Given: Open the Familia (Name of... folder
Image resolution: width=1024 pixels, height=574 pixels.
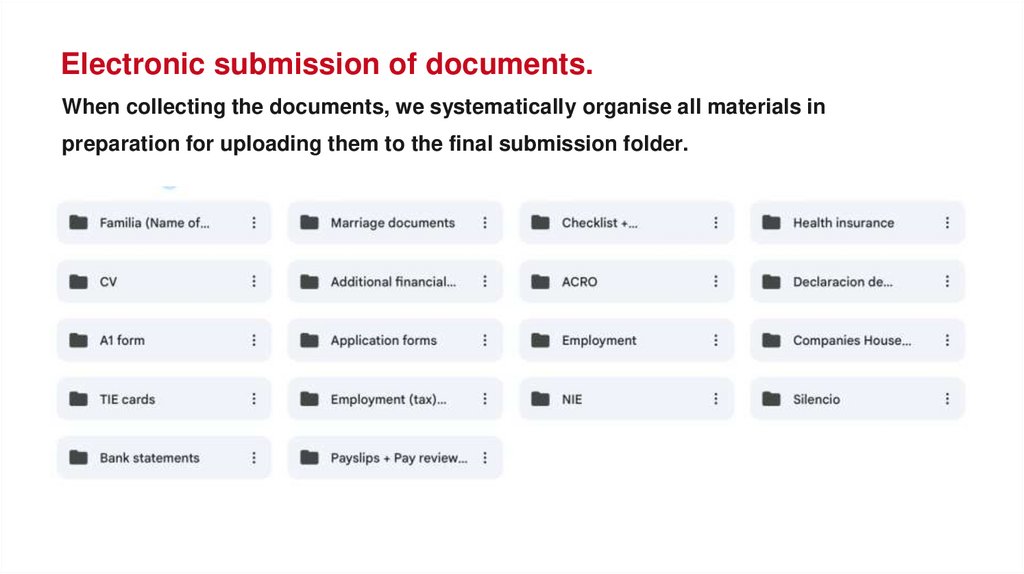Looking at the screenshot, I should (154, 223).
